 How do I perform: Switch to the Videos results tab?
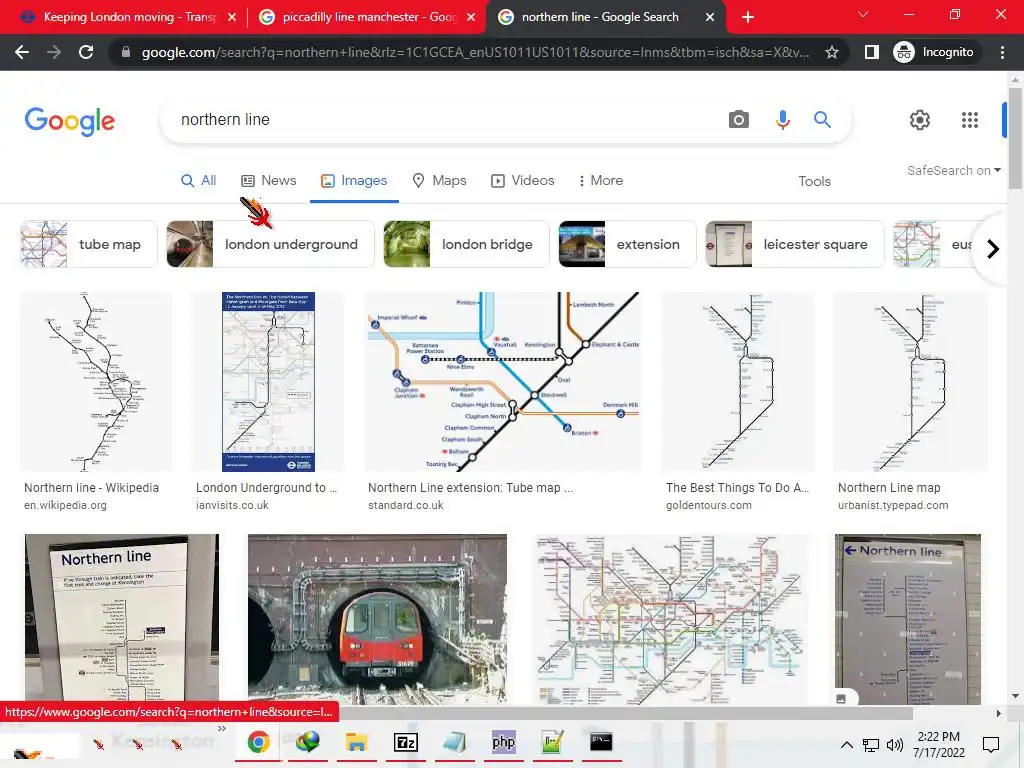pyautogui.click(x=522, y=180)
